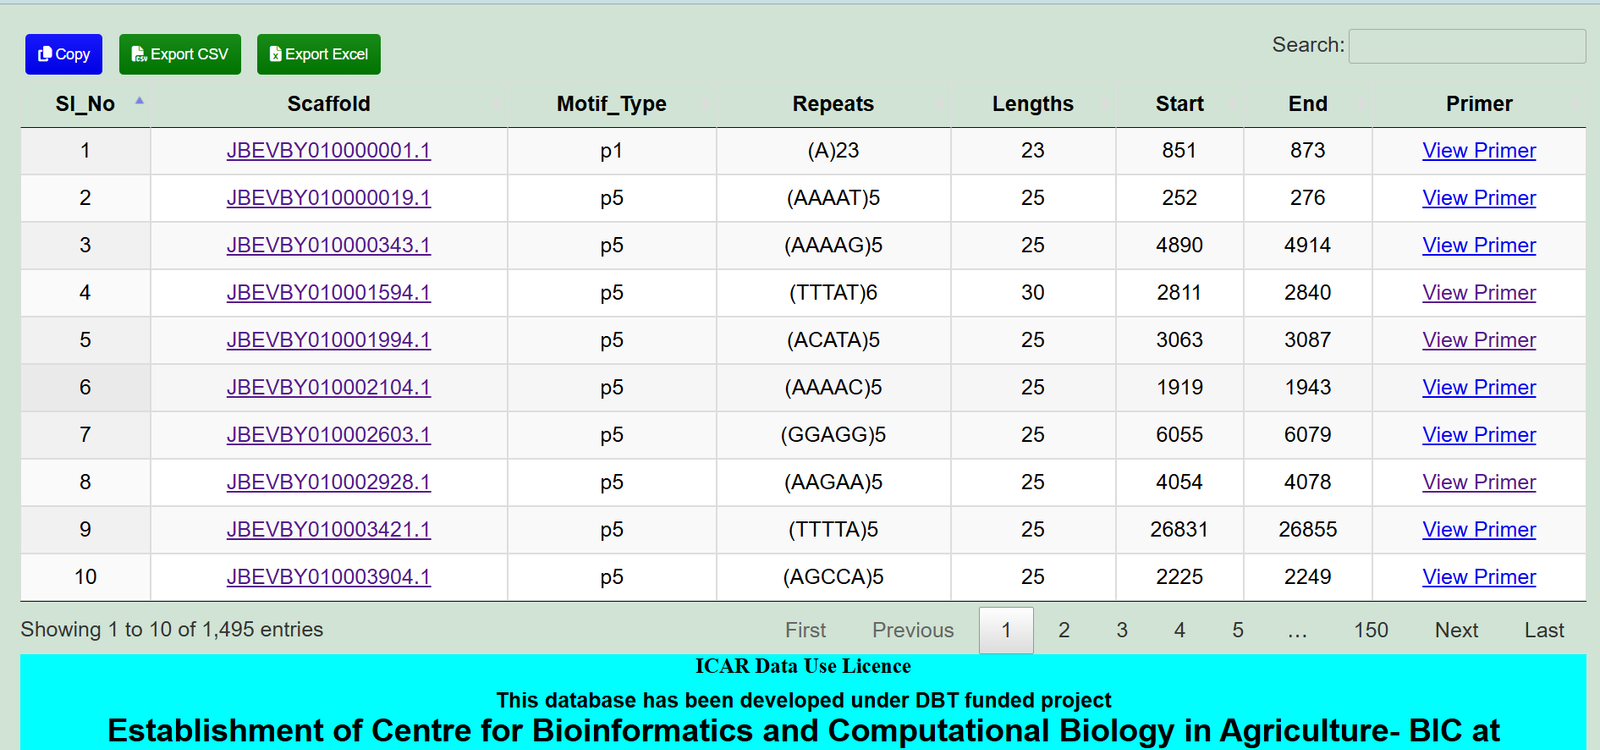Sort table by Scaffold column header

[x=328, y=104]
